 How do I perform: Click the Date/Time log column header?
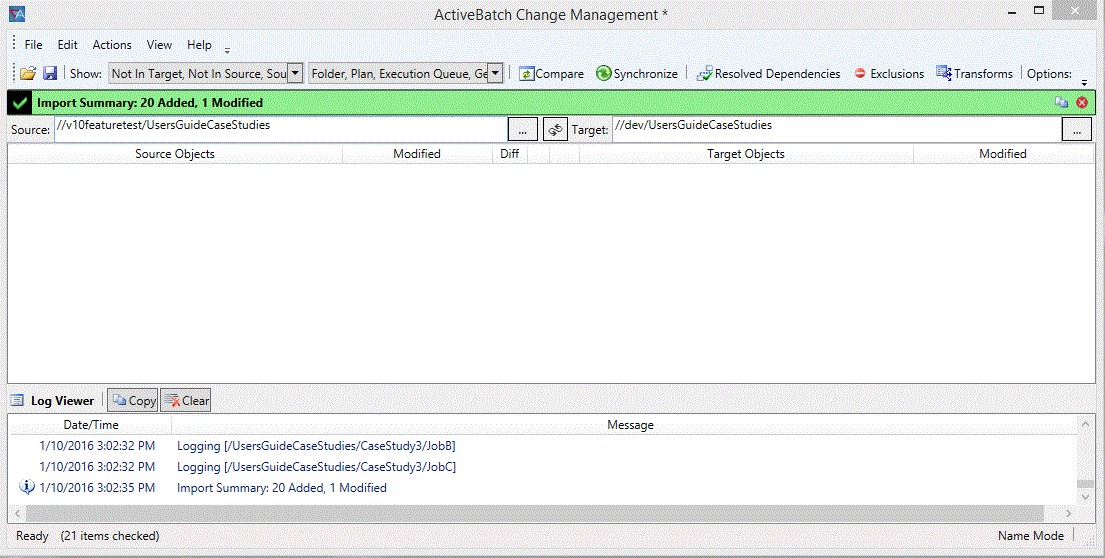pos(91,425)
